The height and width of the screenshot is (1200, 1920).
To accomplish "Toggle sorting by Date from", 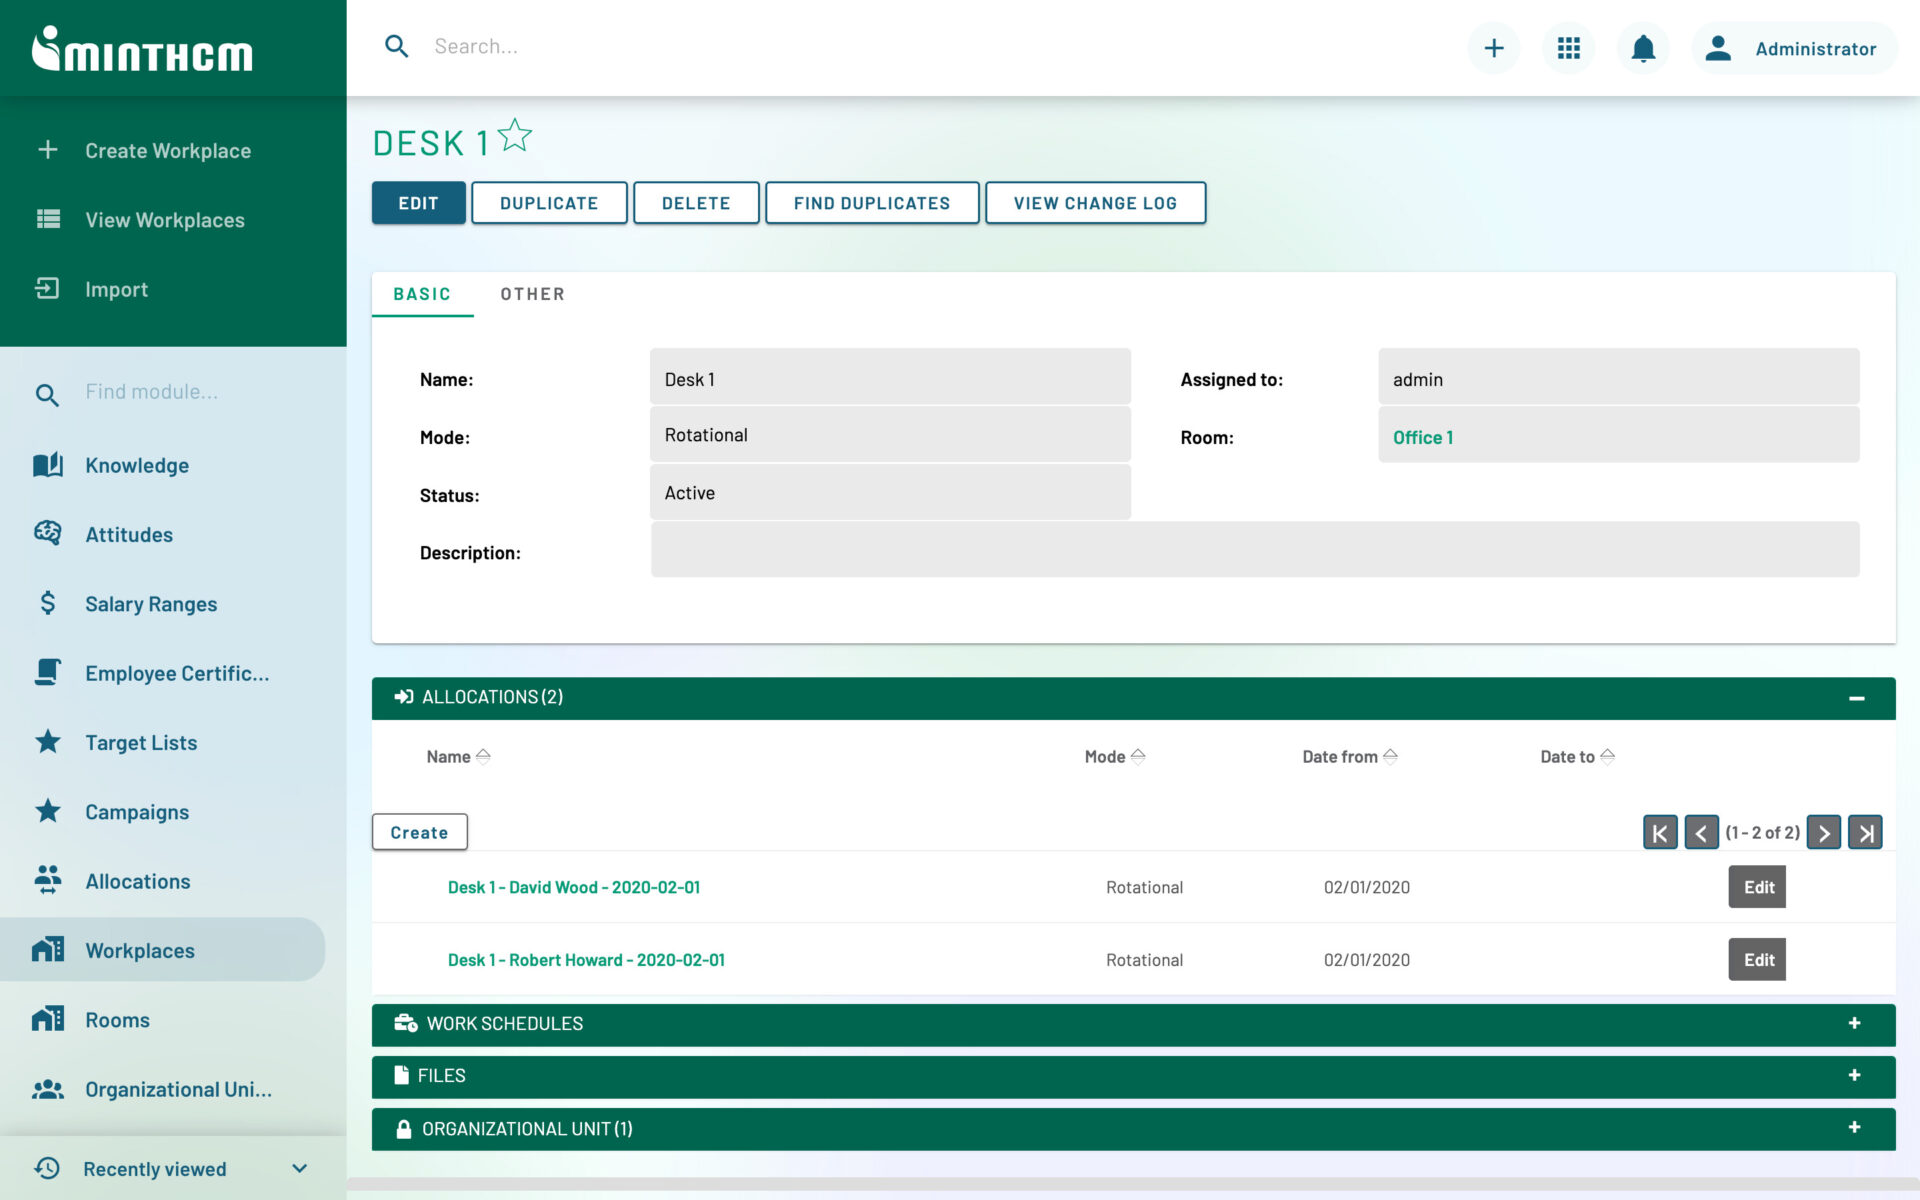I will click(x=1391, y=756).
